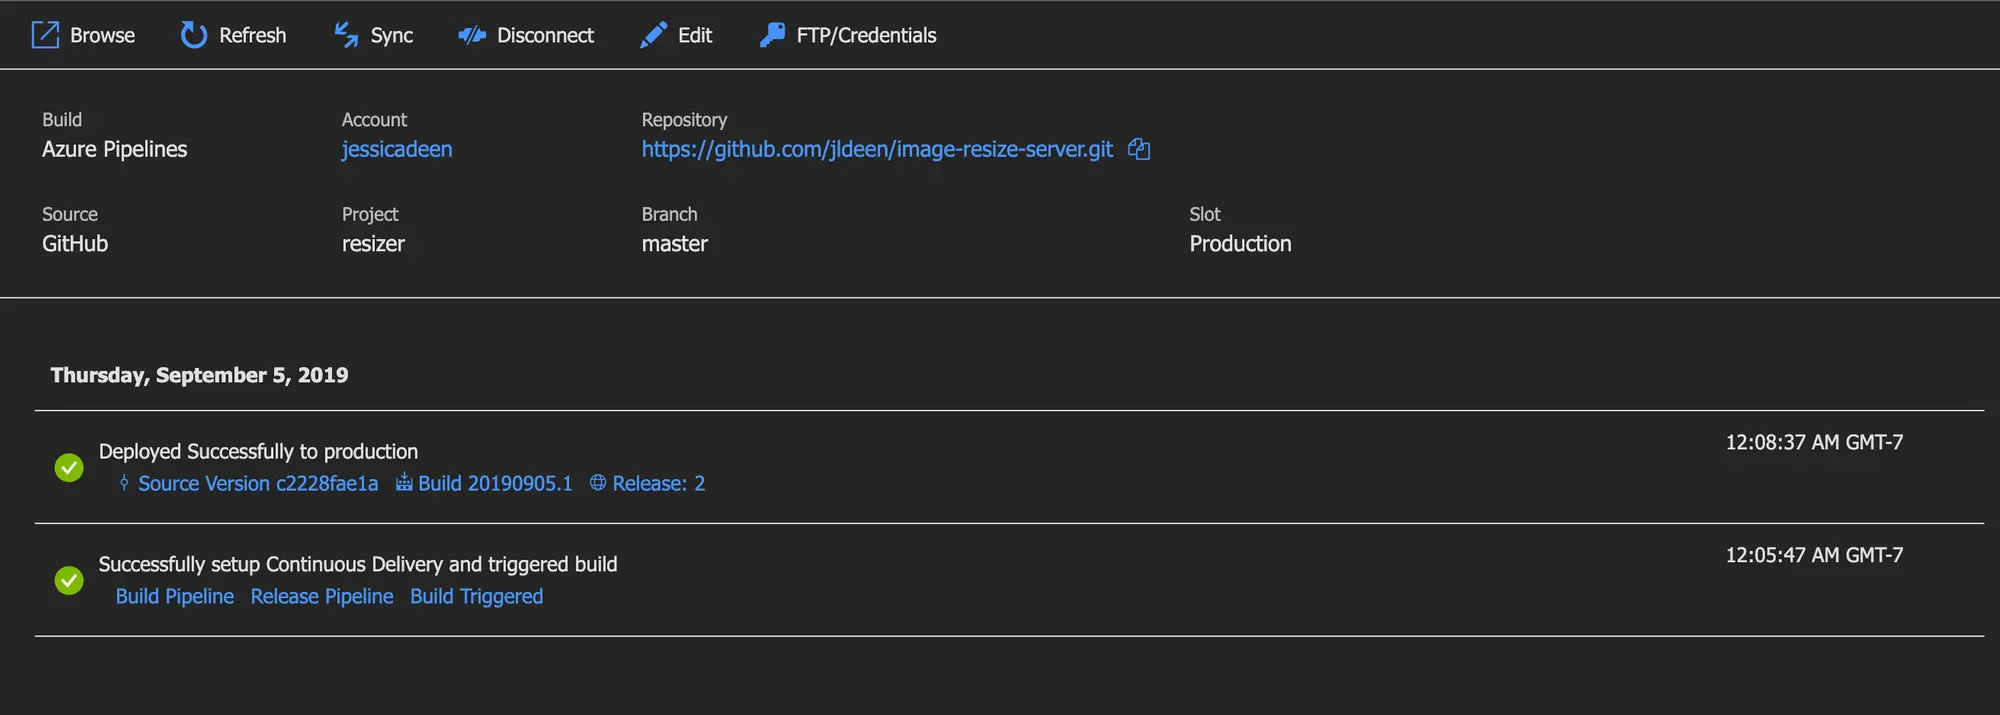This screenshot has width=2000, height=715.
Task: Click the Disconnect plug icon
Action: coord(472,36)
